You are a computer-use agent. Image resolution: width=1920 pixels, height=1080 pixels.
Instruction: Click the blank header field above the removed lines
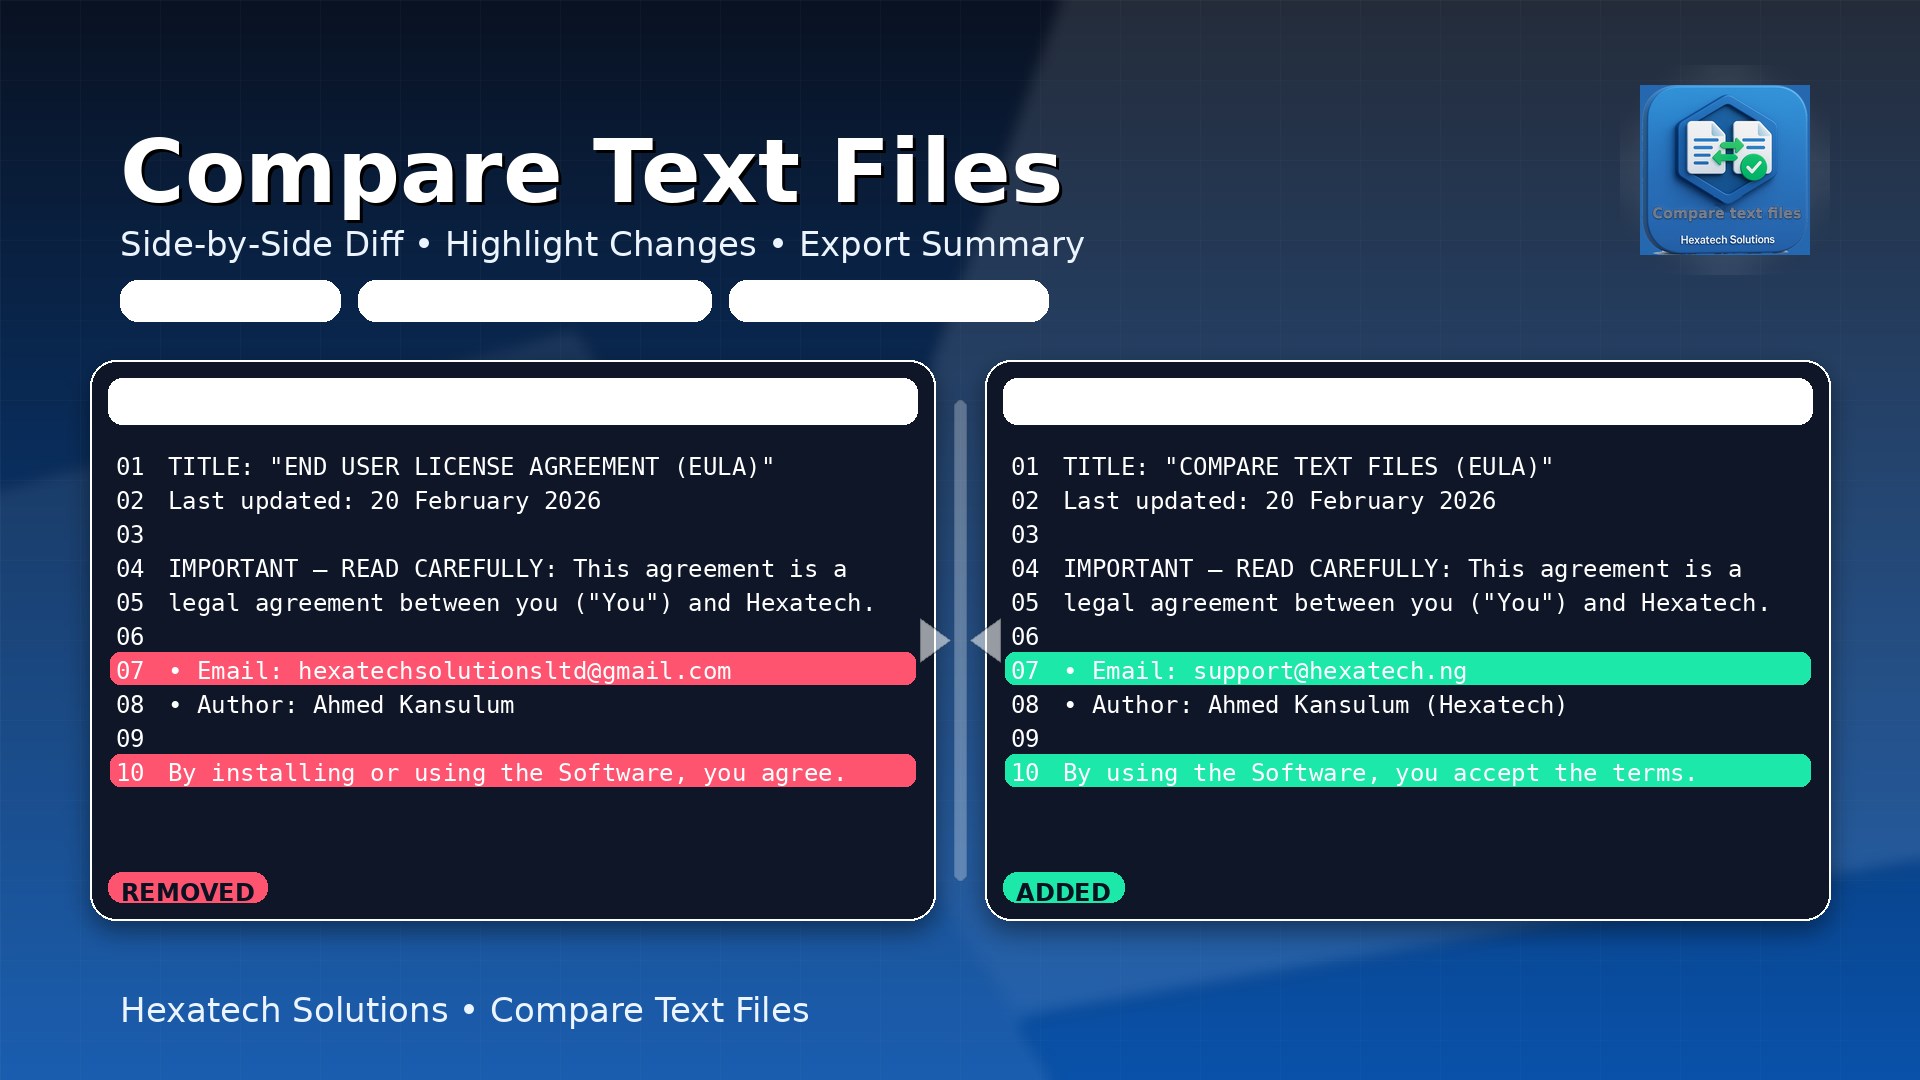point(512,401)
